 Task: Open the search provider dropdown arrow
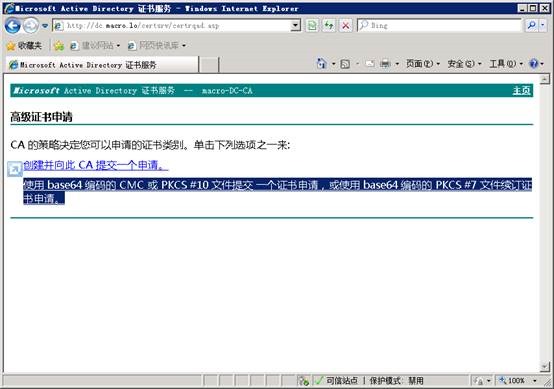click(543, 25)
